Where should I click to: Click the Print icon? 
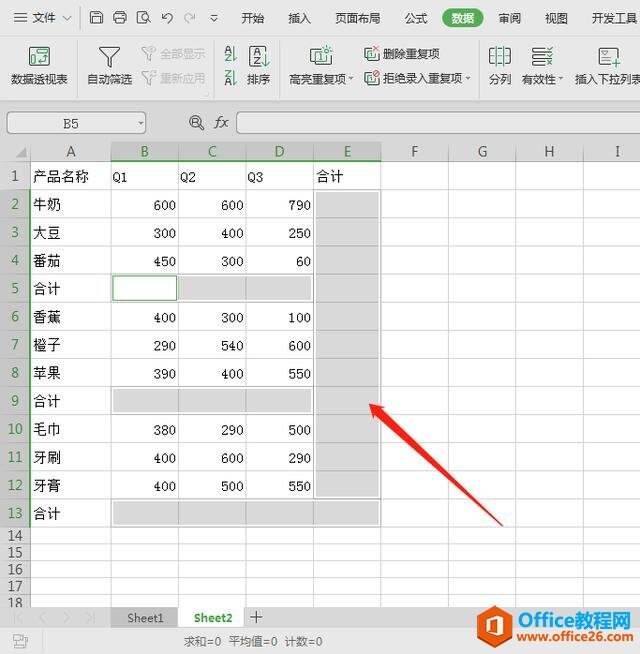120,18
